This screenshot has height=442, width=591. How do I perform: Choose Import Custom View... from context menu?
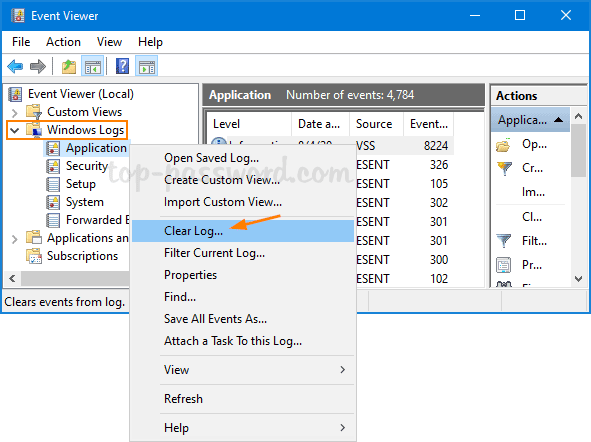(243, 202)
